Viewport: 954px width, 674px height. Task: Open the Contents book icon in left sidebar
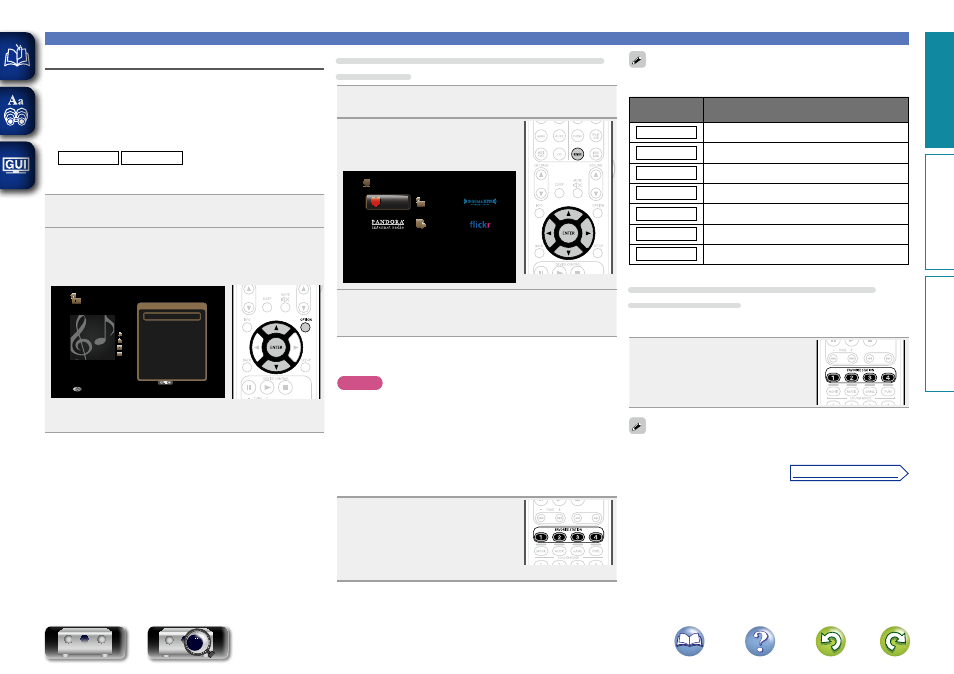click(x=20, y=57)
